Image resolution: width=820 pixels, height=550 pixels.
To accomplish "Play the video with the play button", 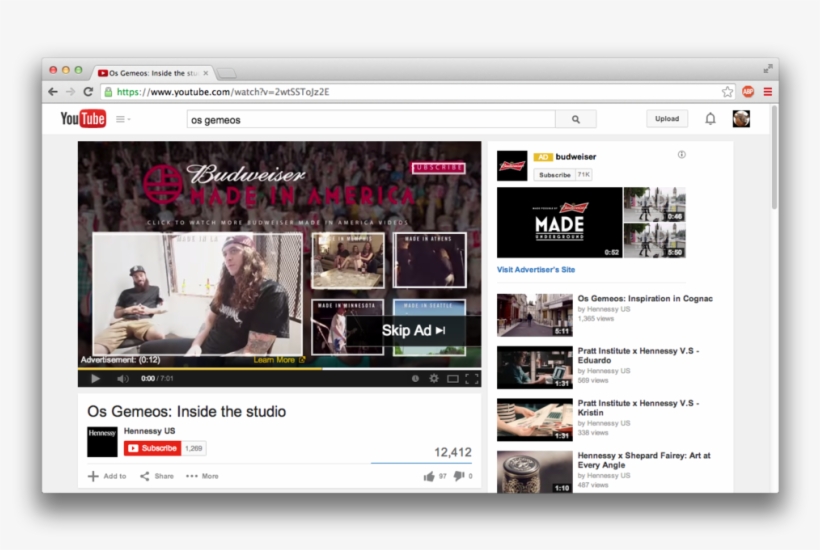I will [96, 379].
